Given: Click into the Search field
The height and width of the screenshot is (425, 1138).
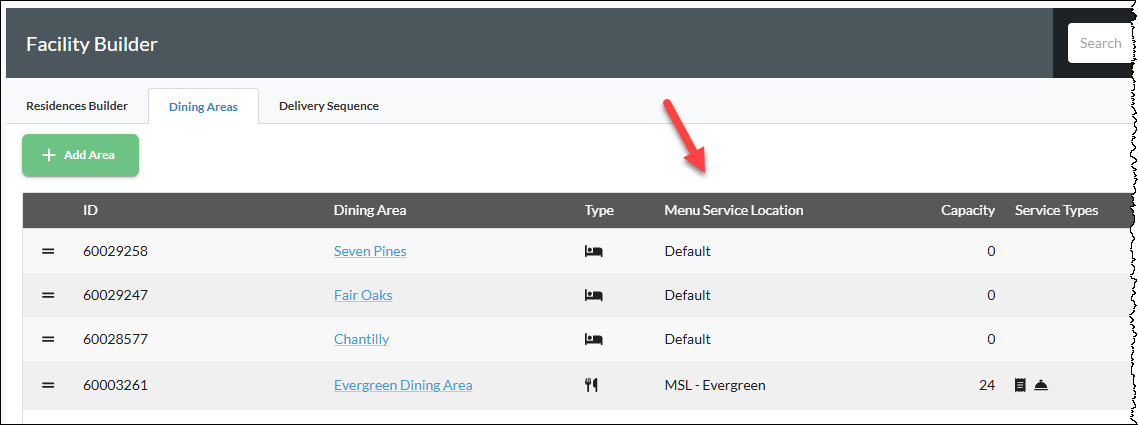Looking at the screenshot, I should click(x=1099, y=44).
